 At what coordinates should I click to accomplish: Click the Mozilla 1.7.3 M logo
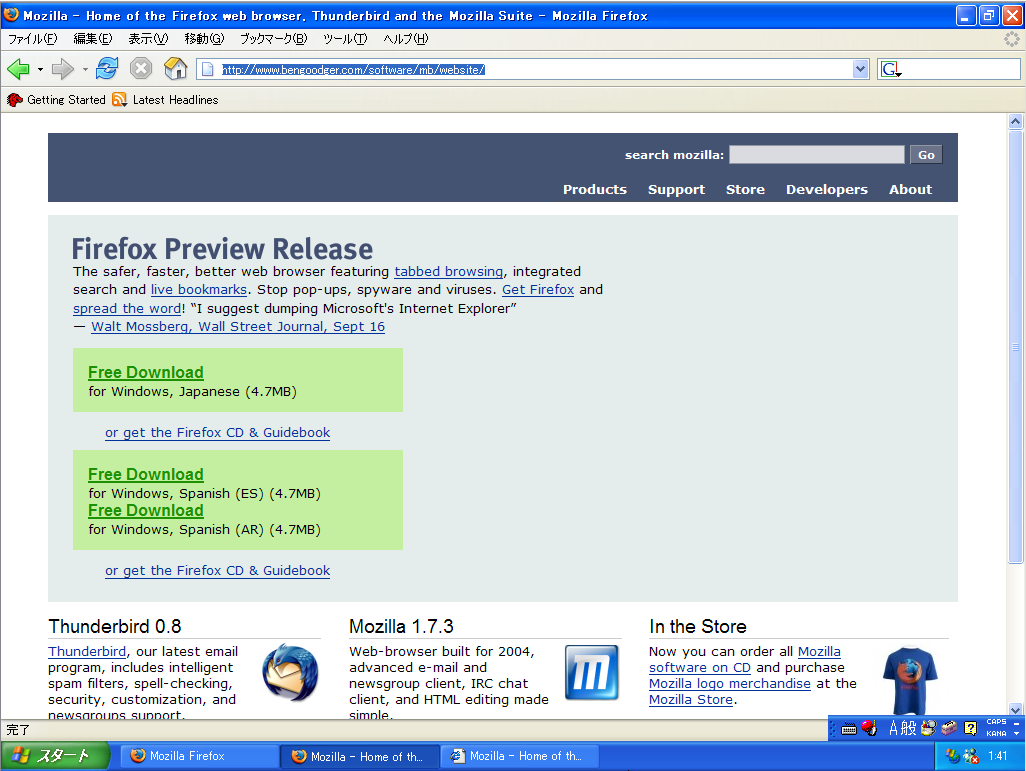click(x=592, y=672)
